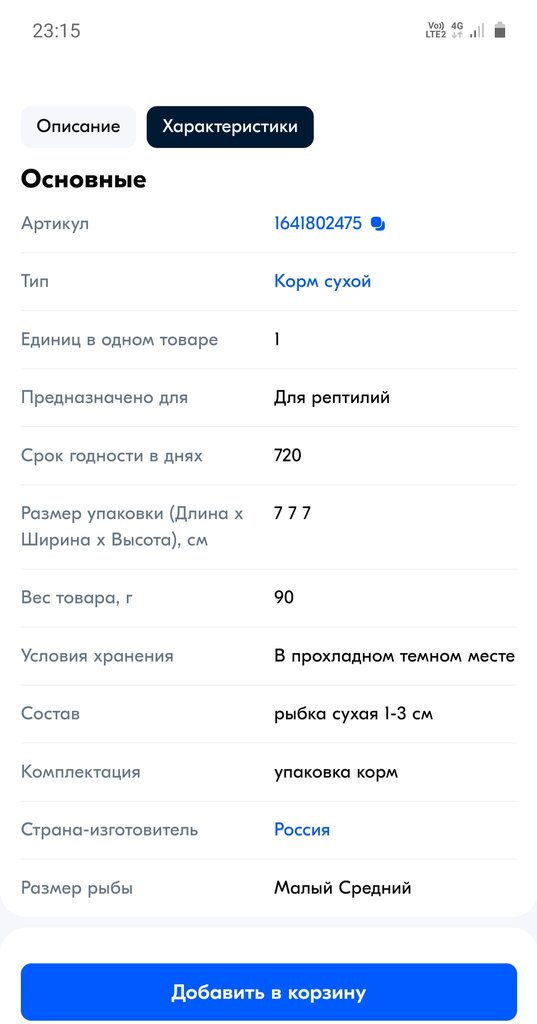Tap the package size value 7 7 7
Screen dimensions: 537x1024
[293, 513]
